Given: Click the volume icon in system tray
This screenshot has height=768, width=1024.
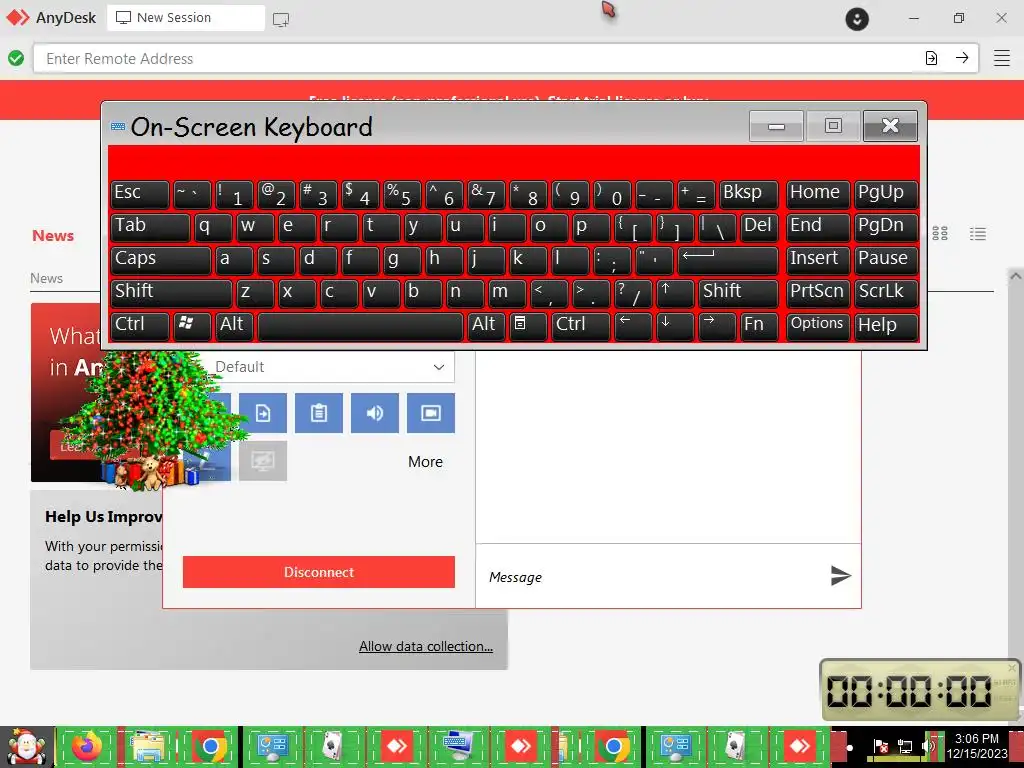Looking at the screenshot, I should coord(928,746).
